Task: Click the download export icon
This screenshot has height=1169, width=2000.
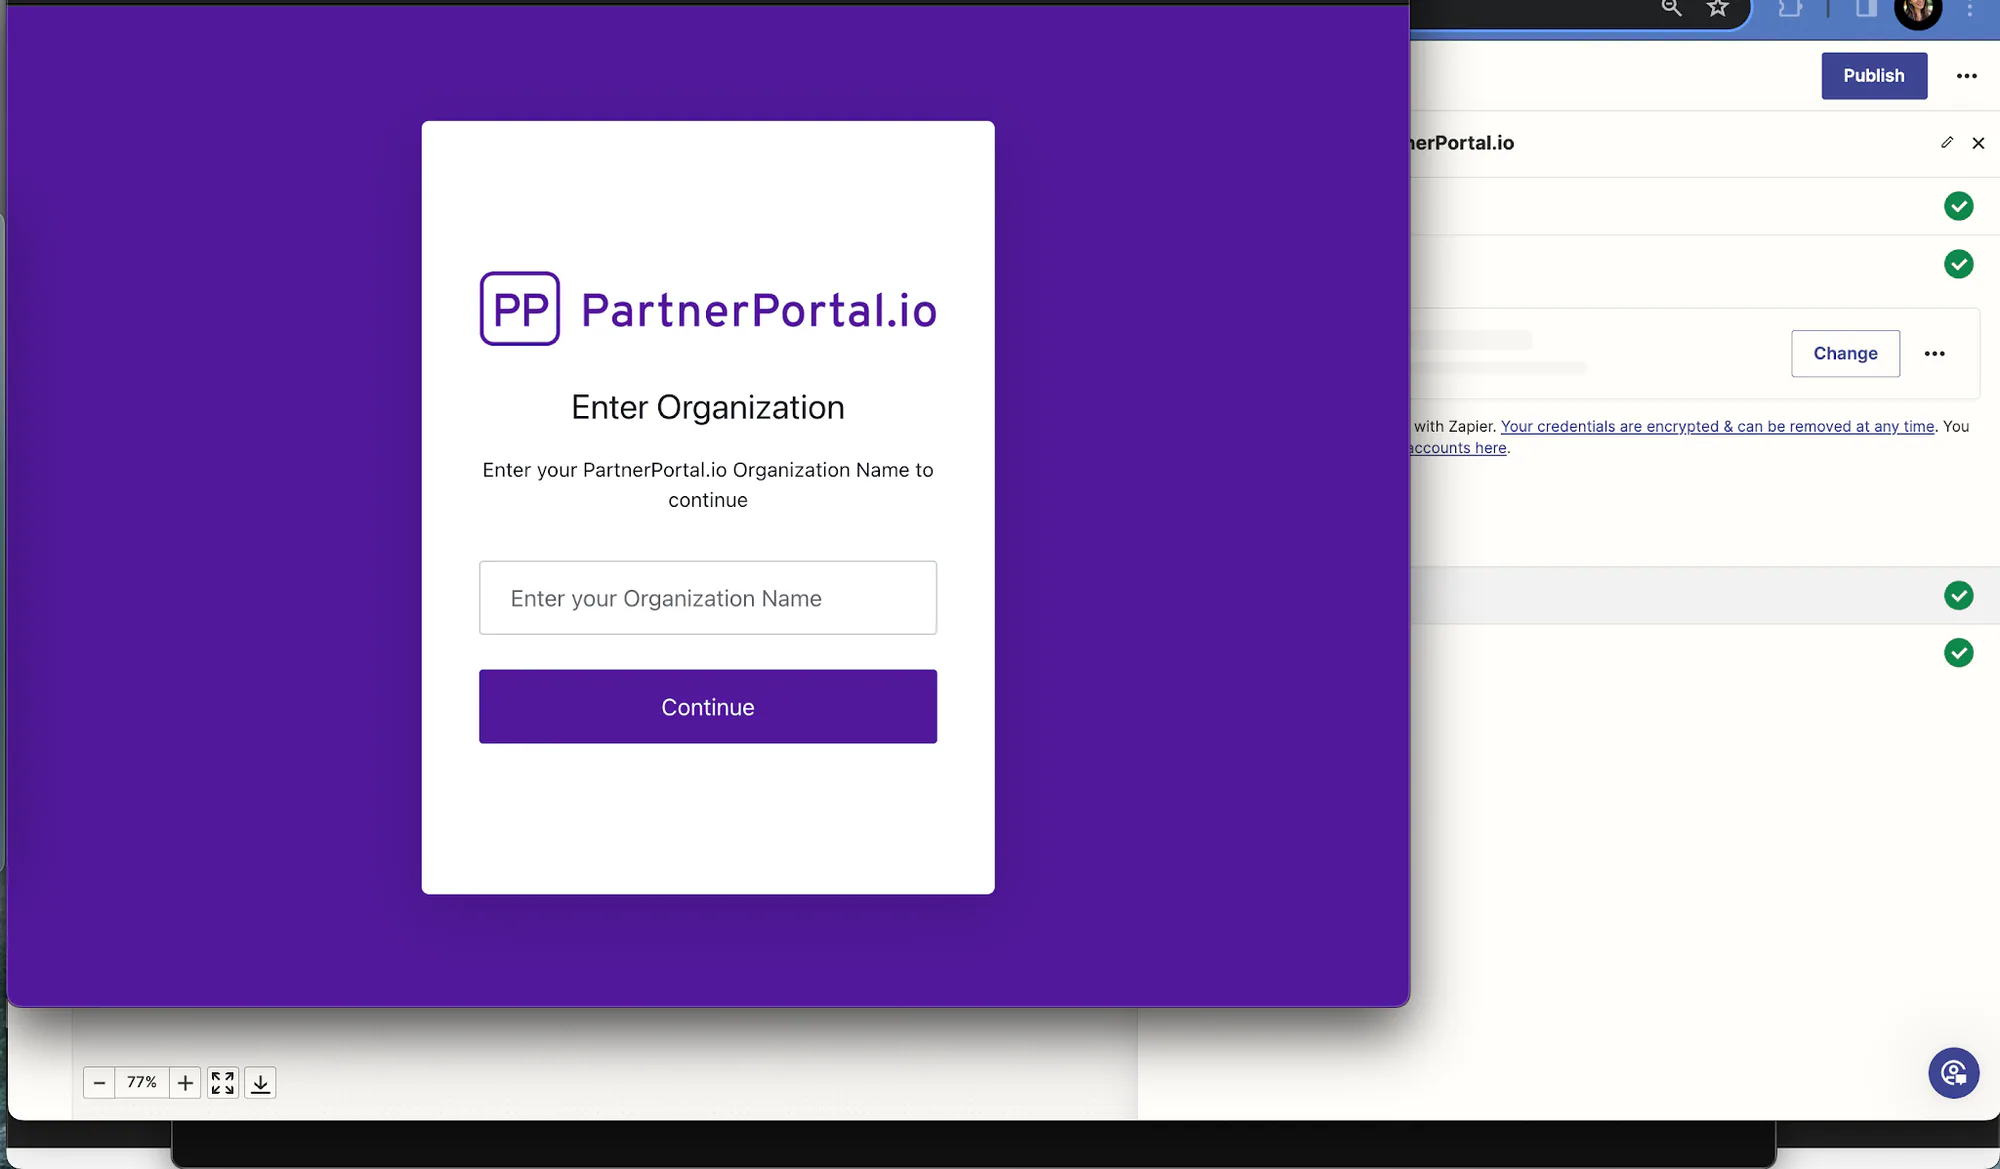Action: 260,1083
